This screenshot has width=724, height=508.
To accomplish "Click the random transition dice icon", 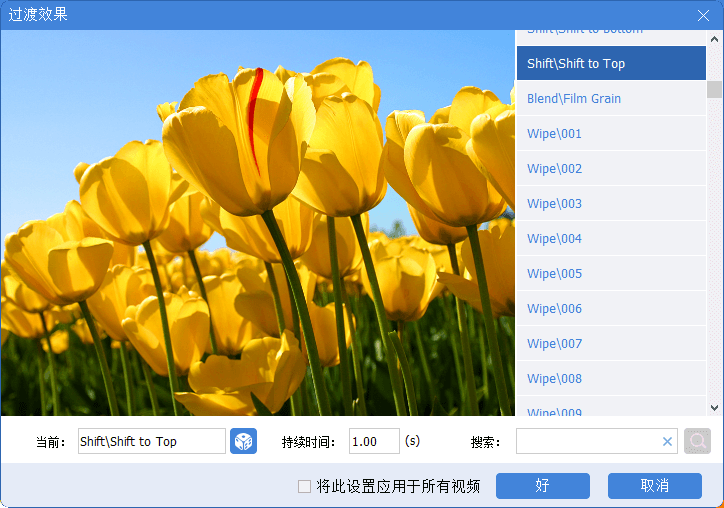I will [x=243, y=441].
